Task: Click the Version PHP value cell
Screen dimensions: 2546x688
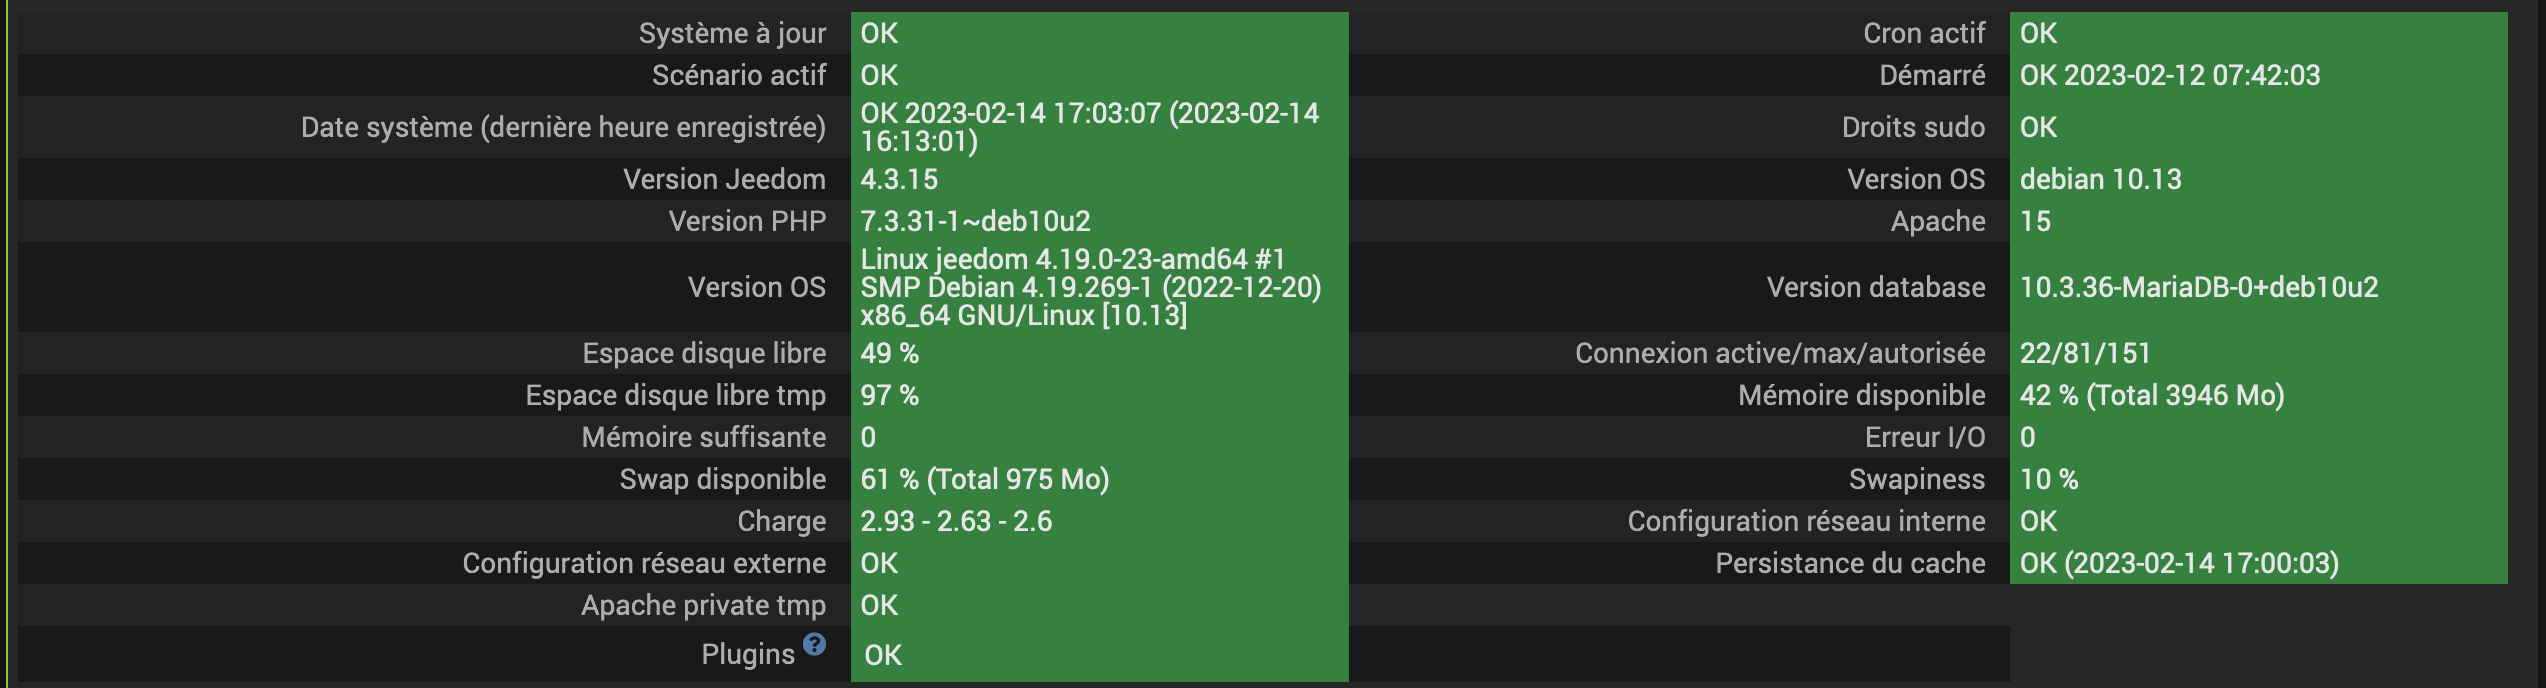Action: point(975,221)
